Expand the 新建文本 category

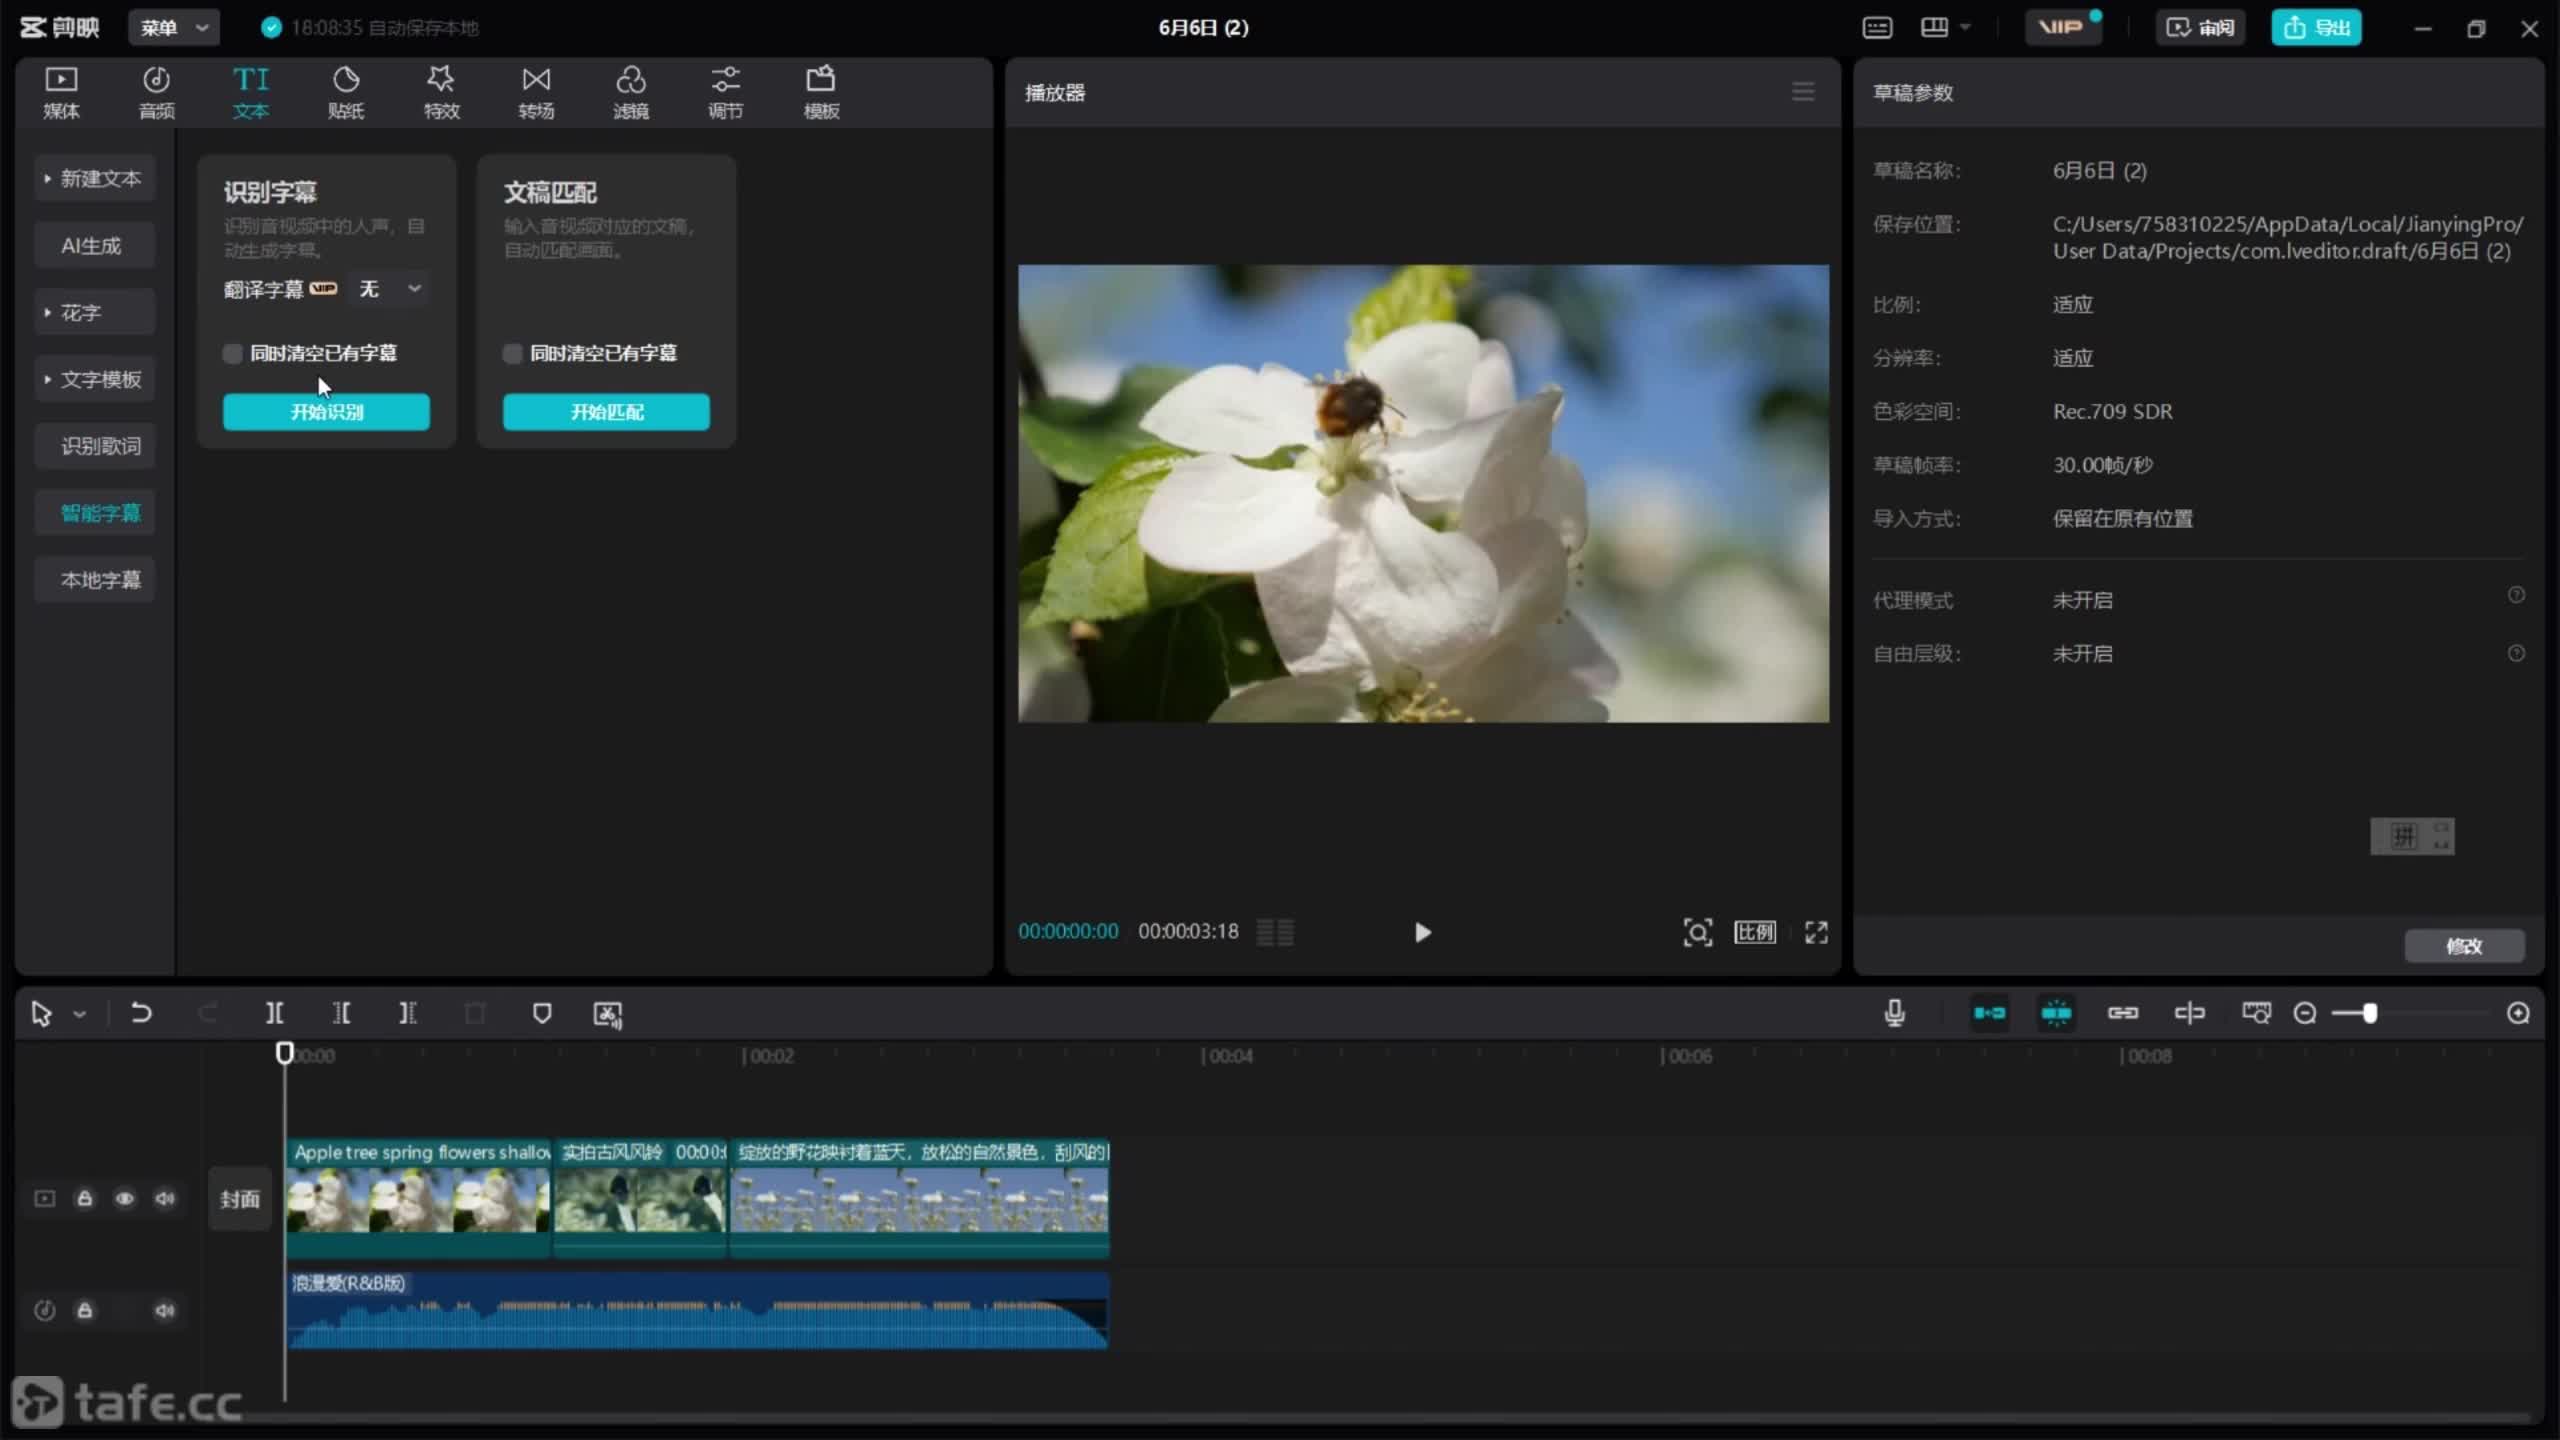point(94,178)
